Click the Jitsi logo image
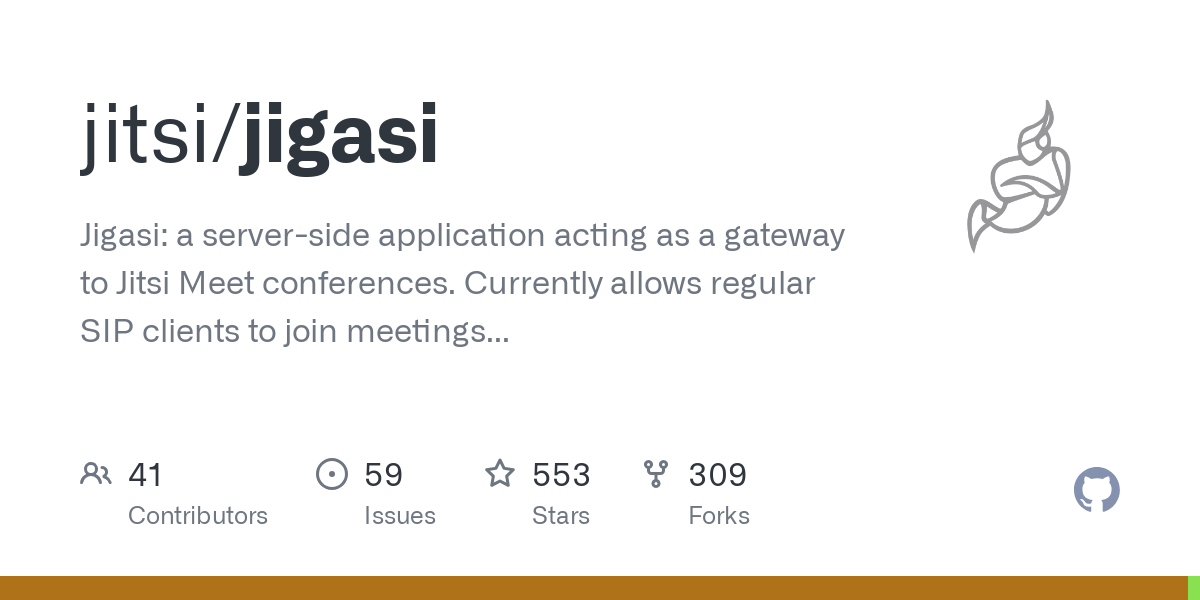 (x=1018, y=176)
